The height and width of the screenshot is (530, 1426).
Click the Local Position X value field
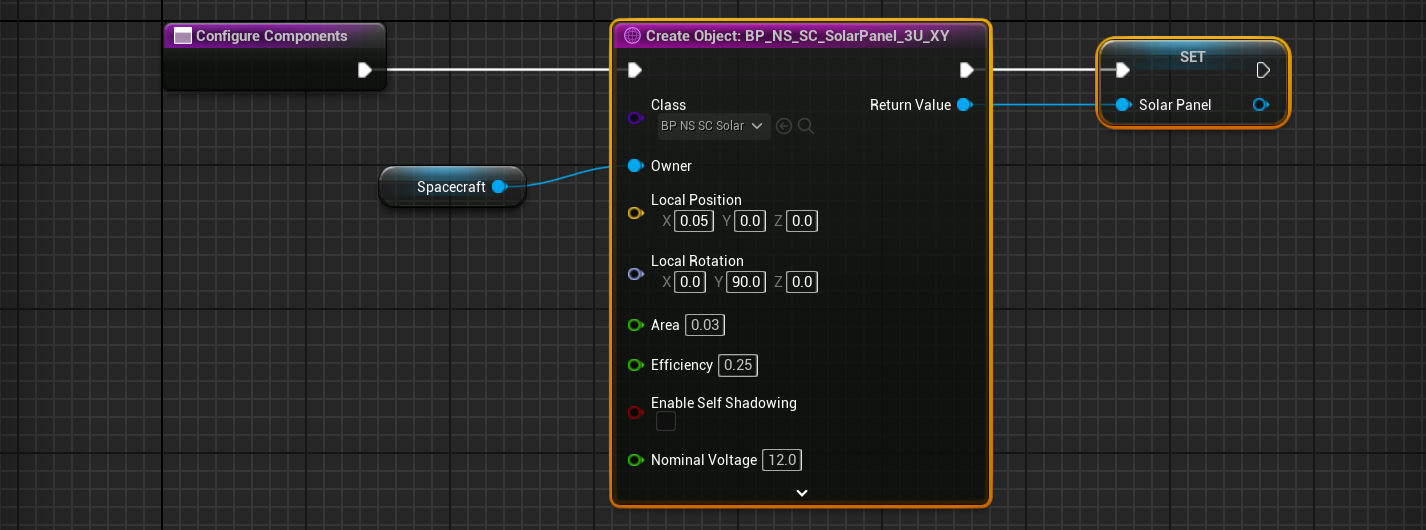[694, 221]
